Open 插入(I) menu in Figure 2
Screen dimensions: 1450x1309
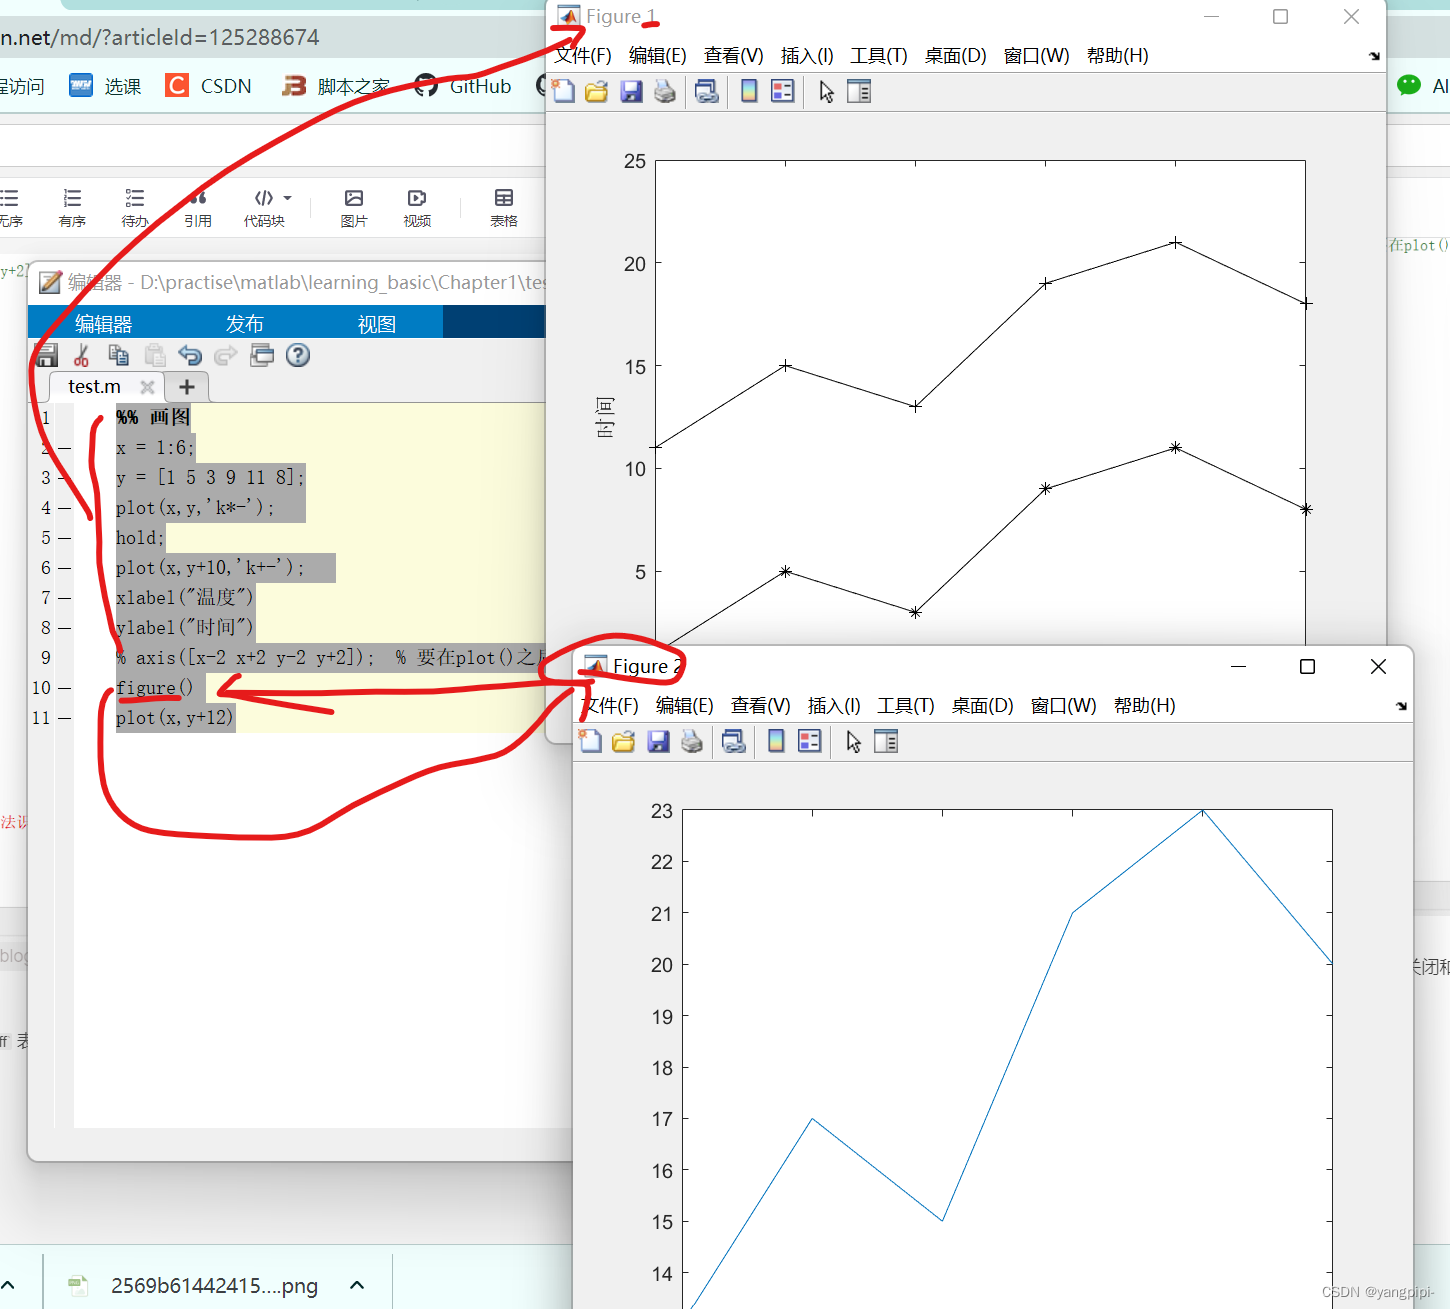pyautogui.click(x=834, y=706)
